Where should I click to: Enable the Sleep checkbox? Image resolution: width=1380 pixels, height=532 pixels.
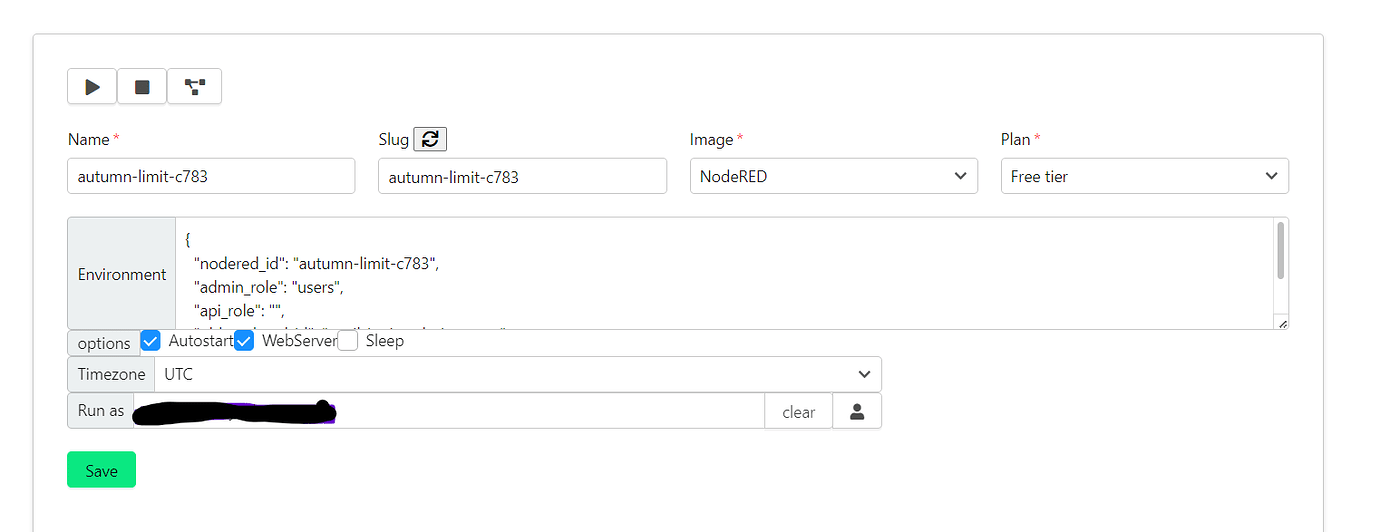348,341
